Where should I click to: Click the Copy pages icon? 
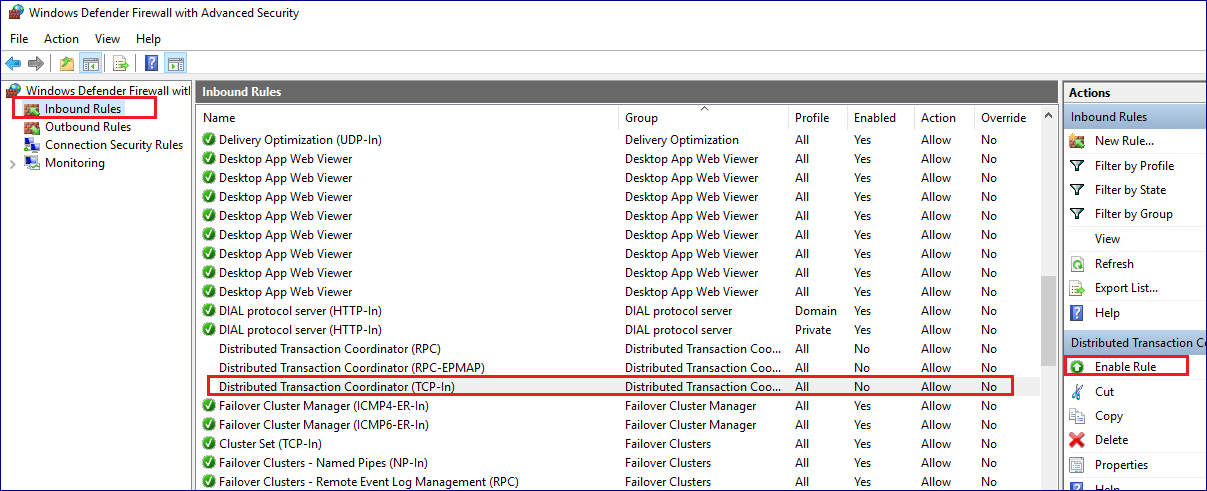point(1077,416)
